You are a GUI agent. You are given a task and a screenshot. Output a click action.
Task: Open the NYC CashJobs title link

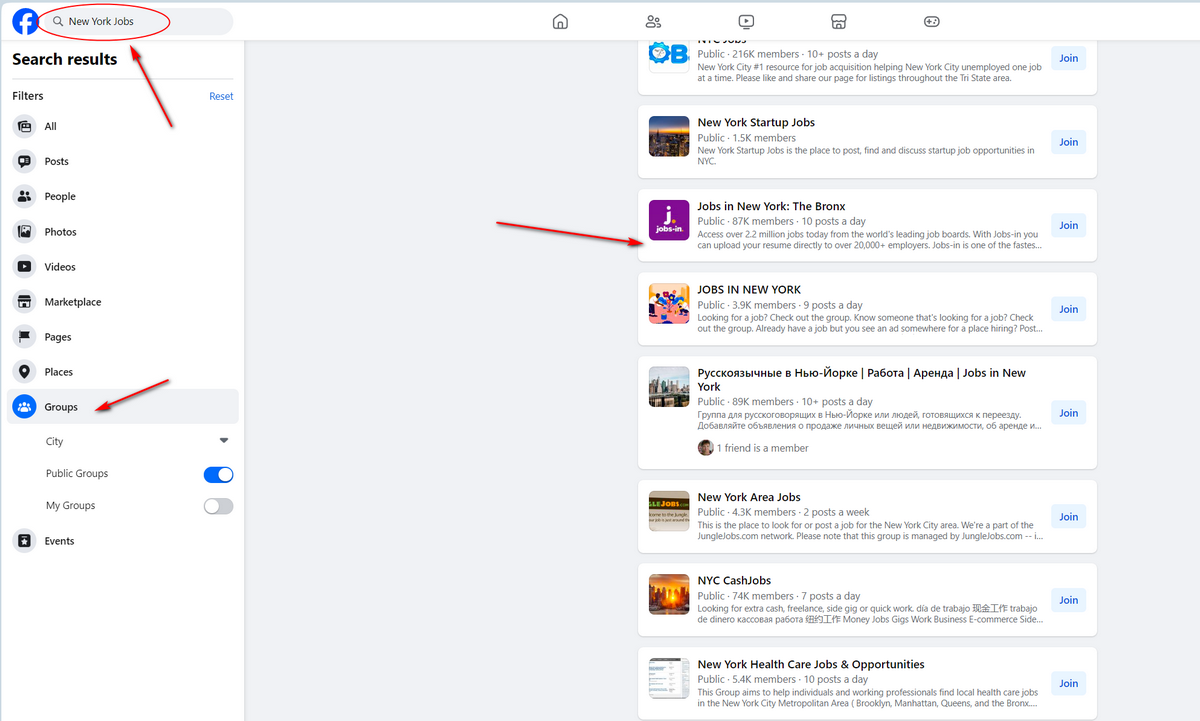734,581
